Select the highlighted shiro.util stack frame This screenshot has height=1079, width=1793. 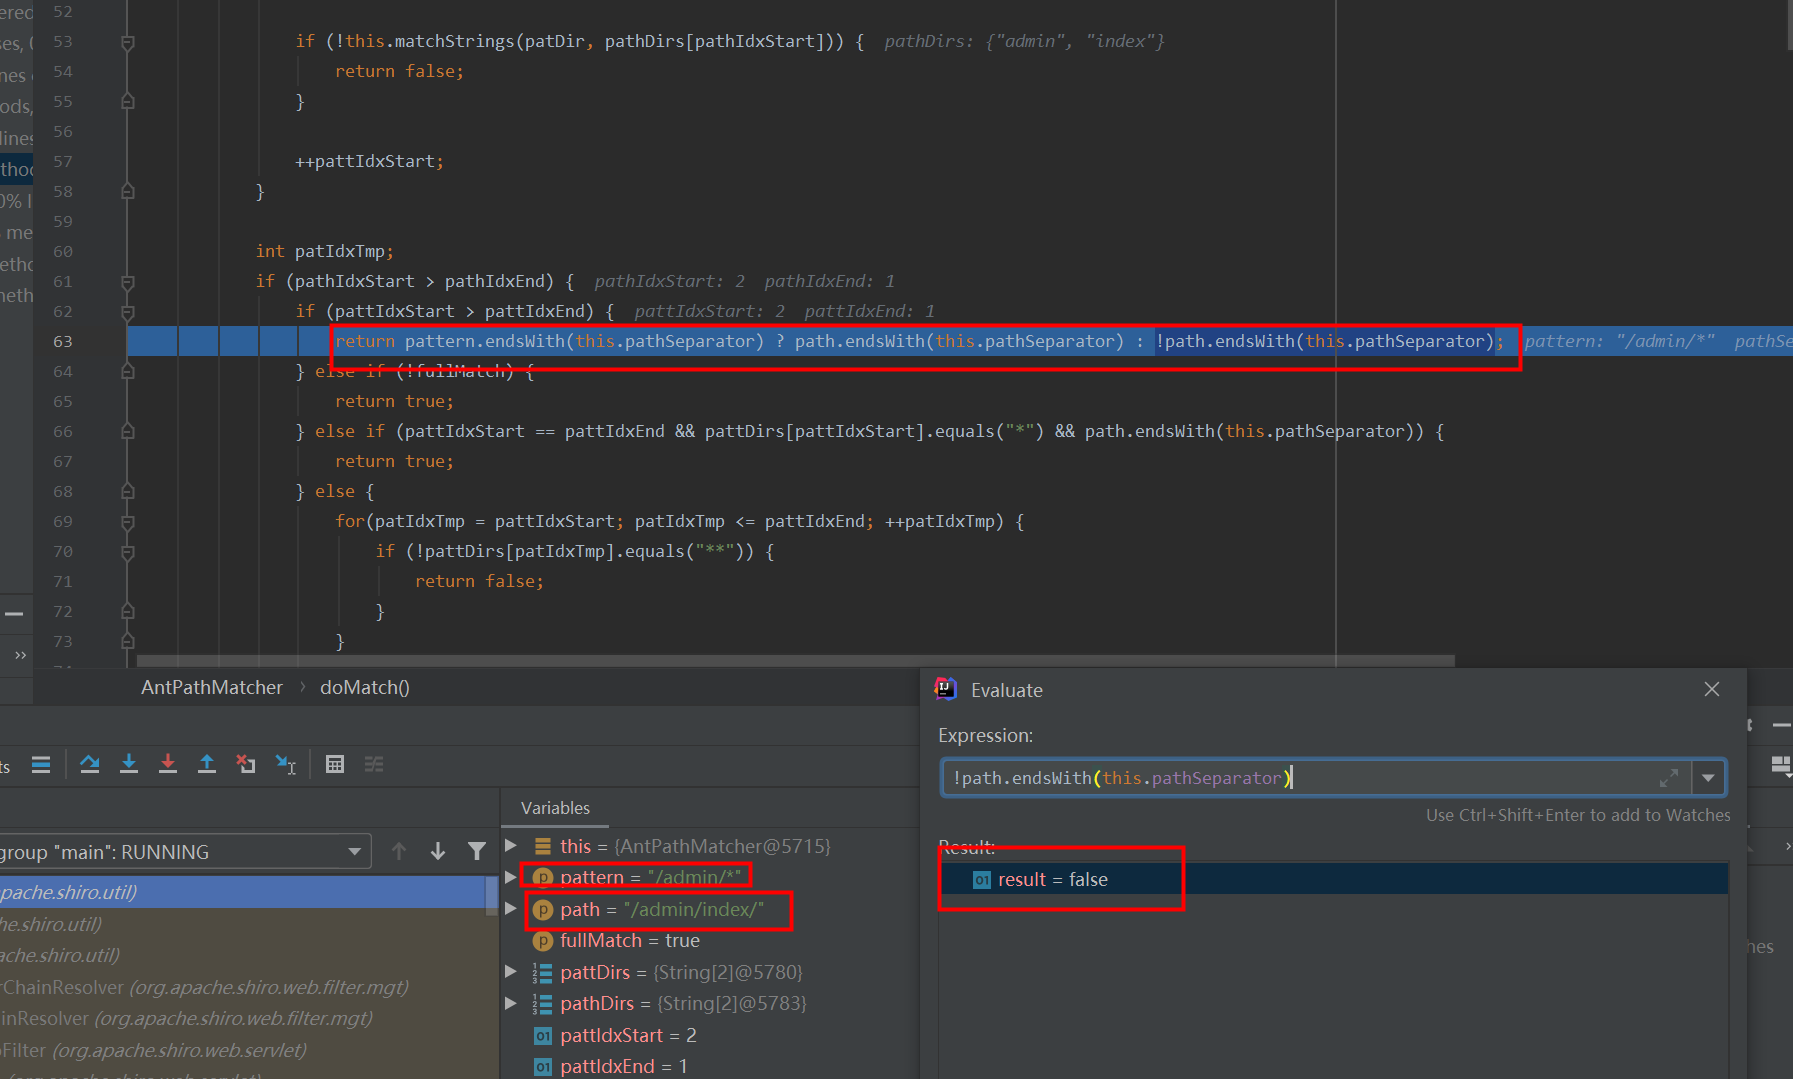(242, 892)
